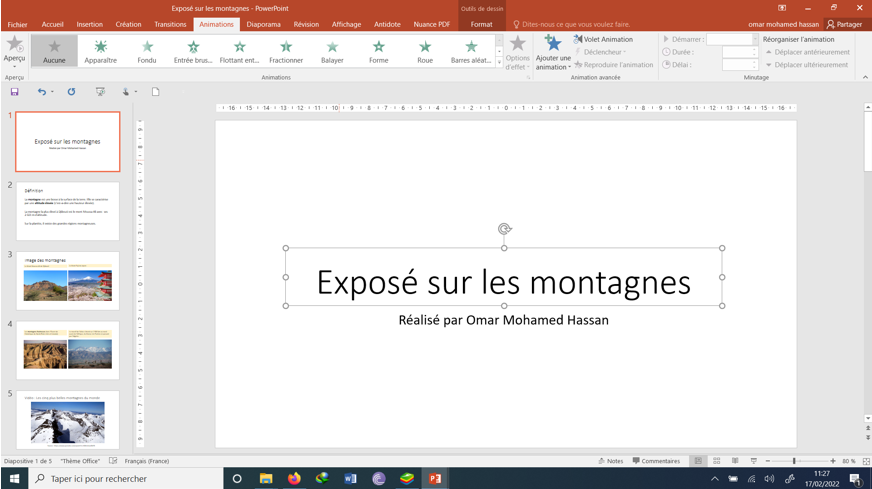Select slide 3 thumbnail Image des montagnes

tap(67, 280)
